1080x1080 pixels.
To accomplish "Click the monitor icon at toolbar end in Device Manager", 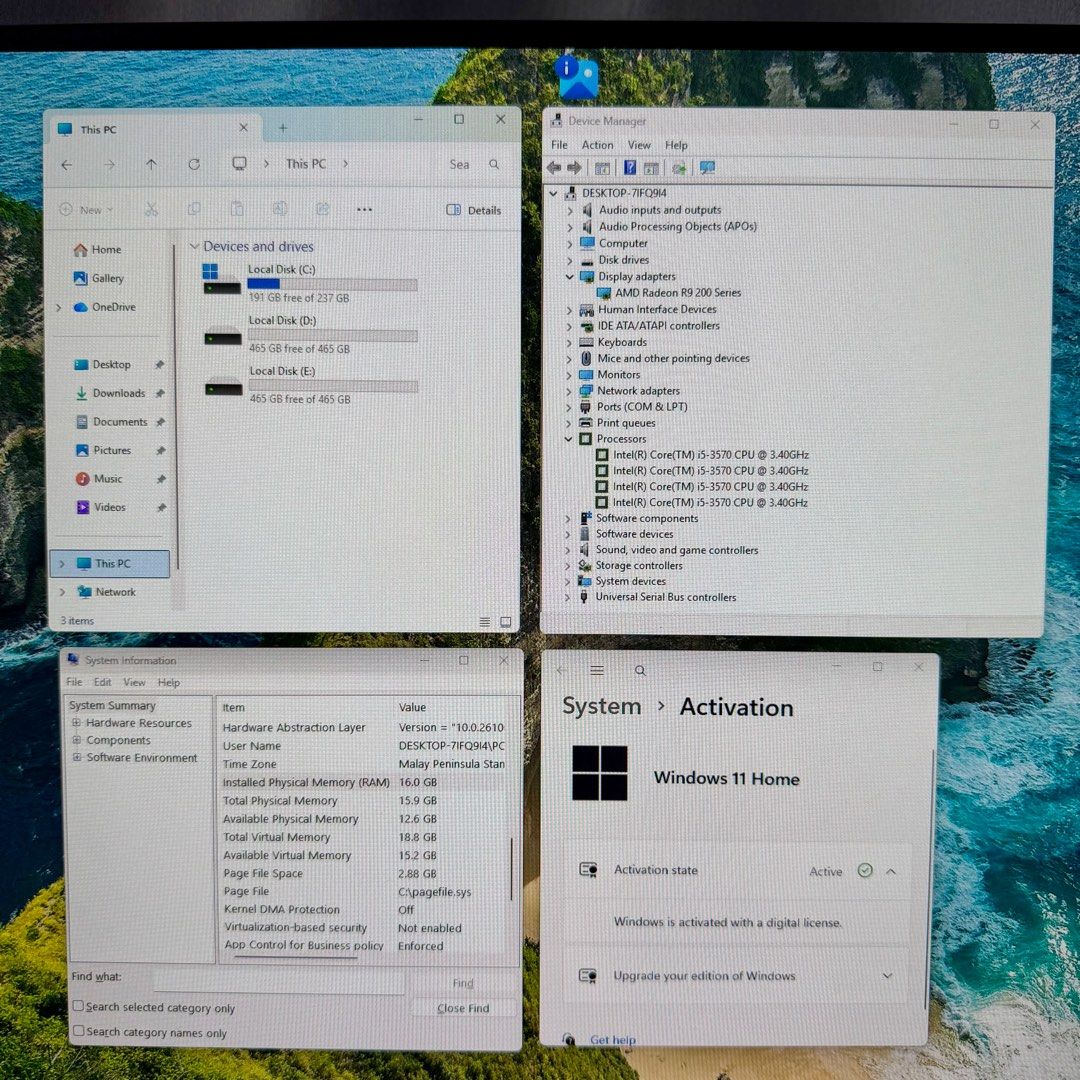I will coord(707,167).
